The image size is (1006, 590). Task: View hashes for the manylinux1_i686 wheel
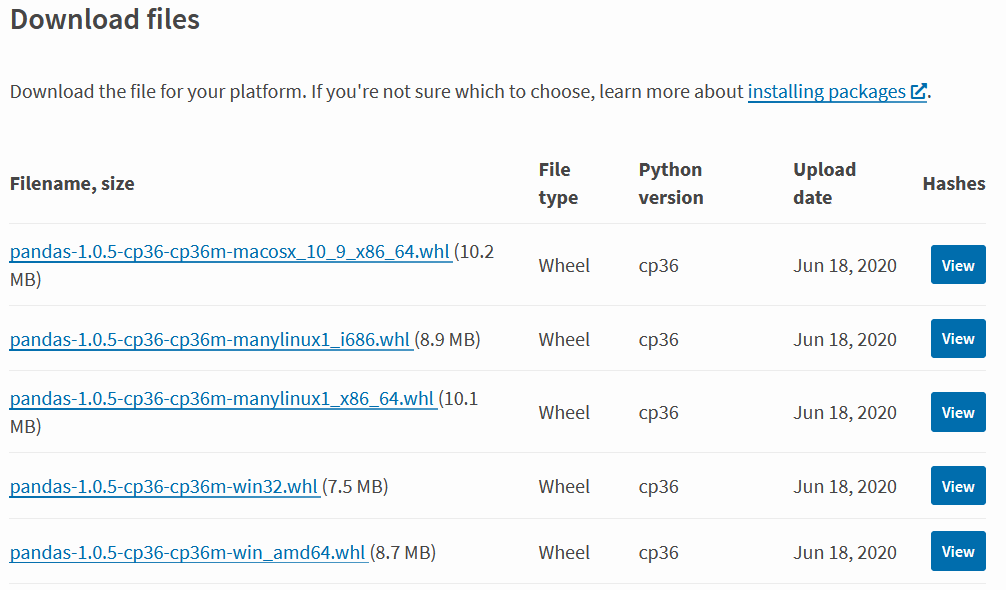tap(957, 339)
